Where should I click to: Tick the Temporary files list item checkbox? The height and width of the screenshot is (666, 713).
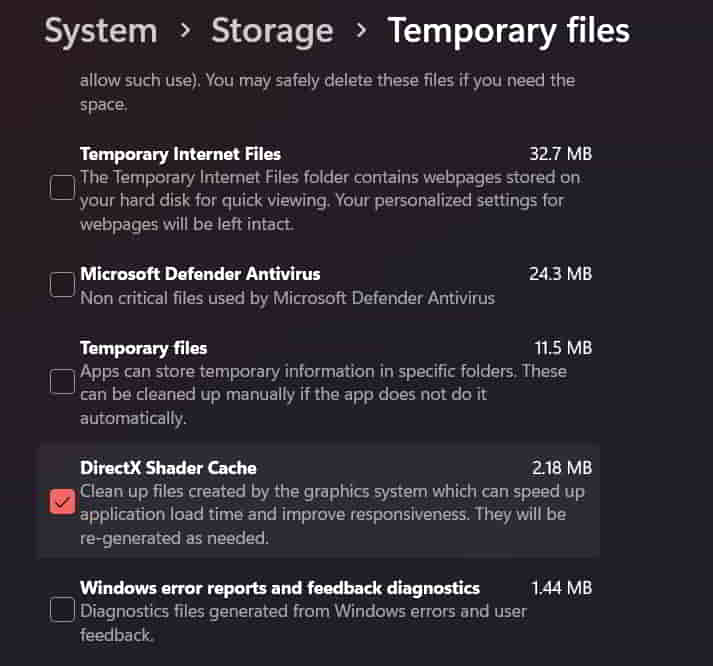(x=62, y=381)
